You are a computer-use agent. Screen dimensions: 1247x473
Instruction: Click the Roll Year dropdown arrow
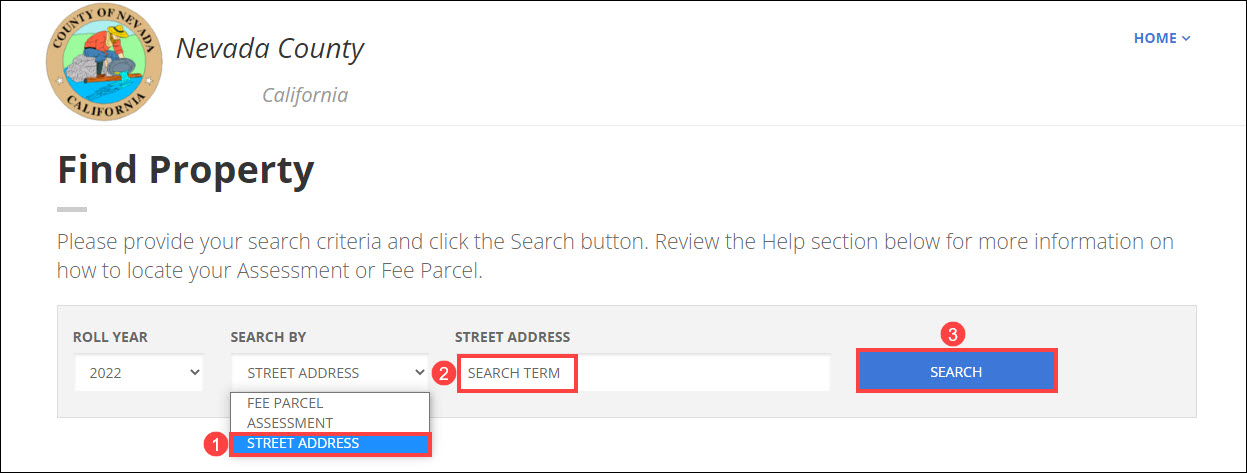193,373
